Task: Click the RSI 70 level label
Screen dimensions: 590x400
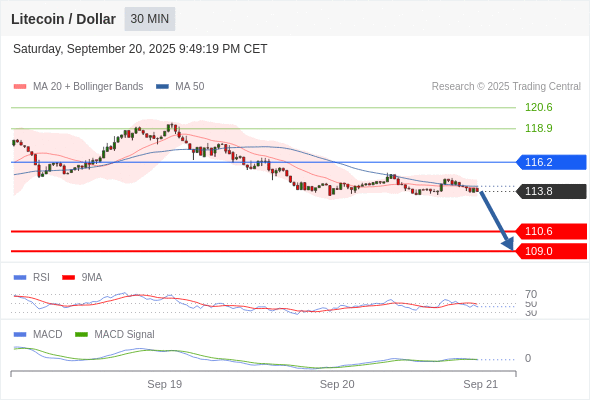Action: tap(531, 294)
